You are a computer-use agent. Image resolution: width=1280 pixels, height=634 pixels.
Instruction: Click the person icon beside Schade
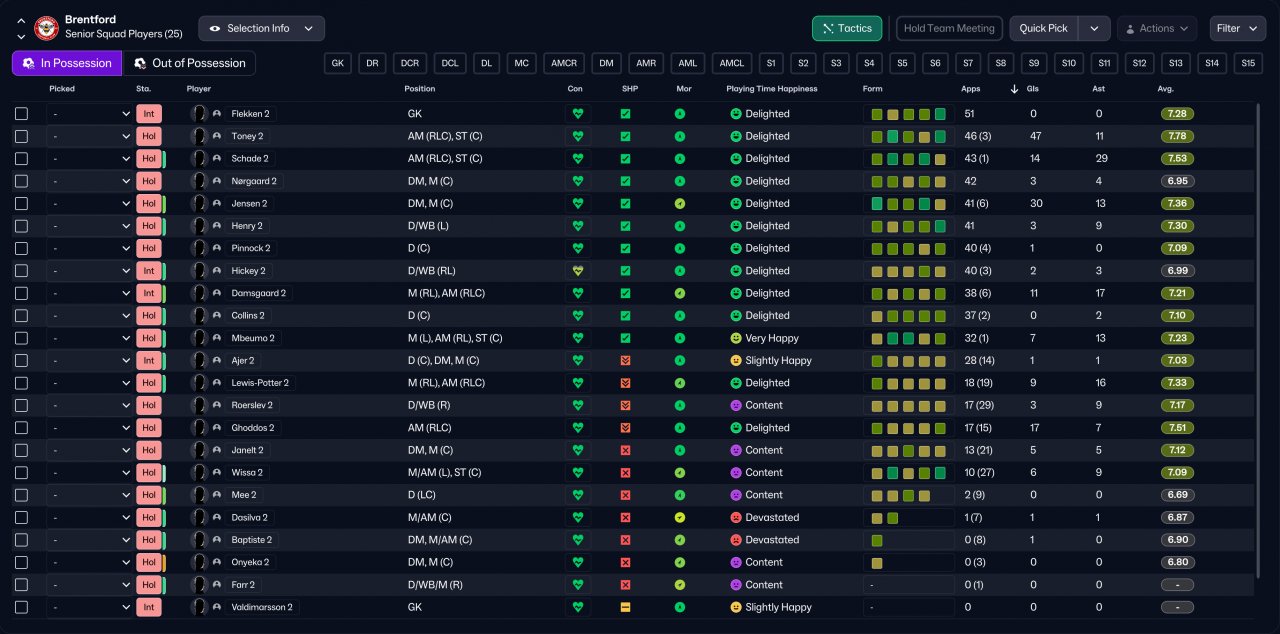[x=217, y=159]
